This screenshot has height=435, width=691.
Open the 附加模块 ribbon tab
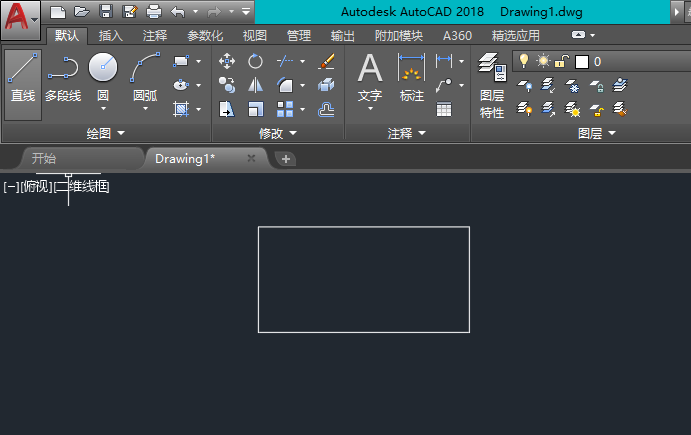pyautogui.click(x=399, y=36)
